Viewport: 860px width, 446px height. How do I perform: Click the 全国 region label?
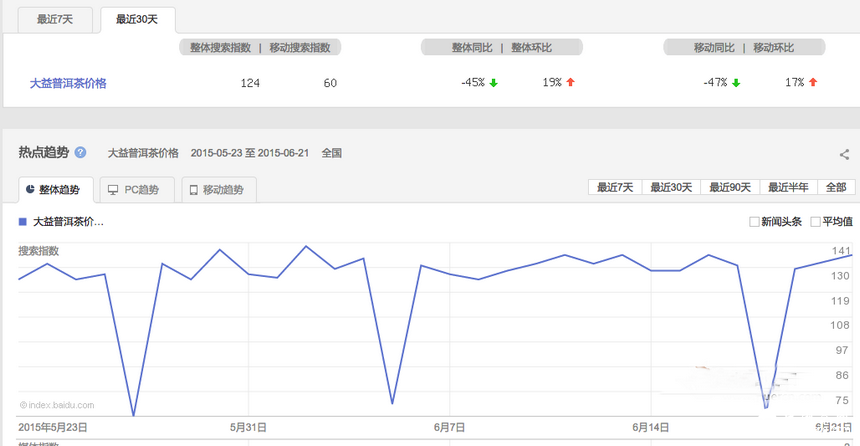tap(331, 153)
